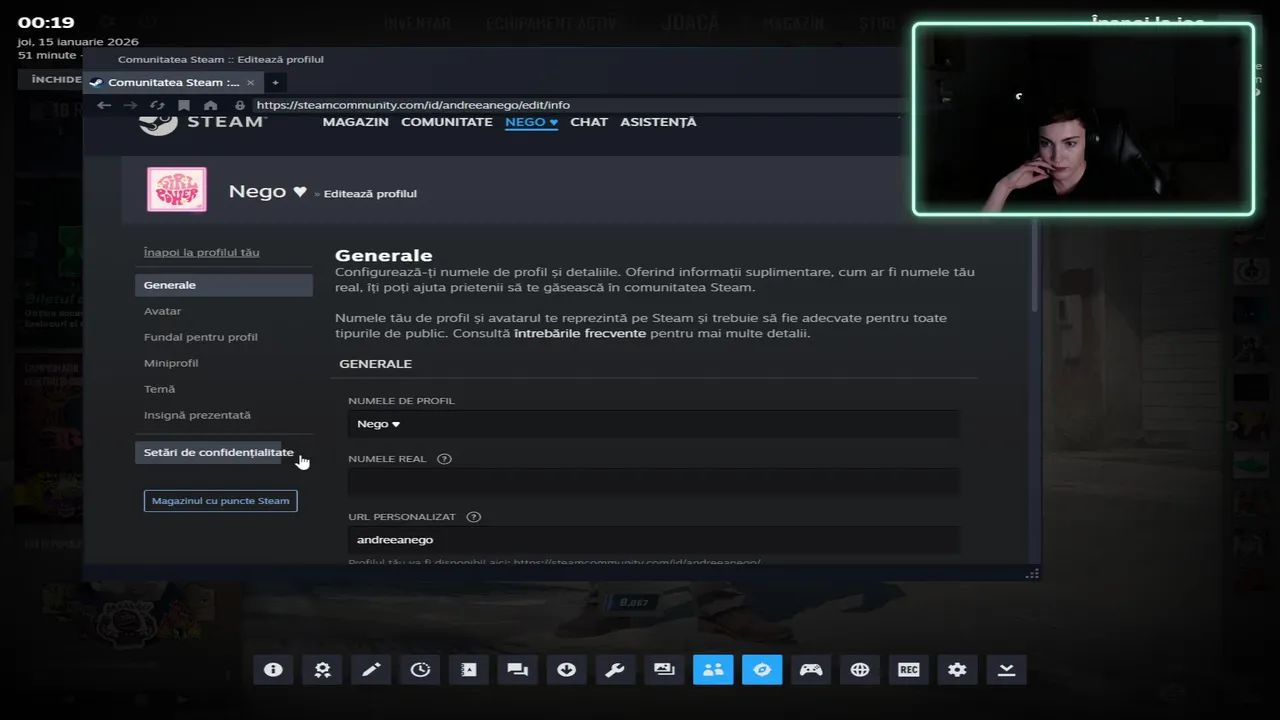
Task: Click the REC recording icon
Action: point(909,670)
